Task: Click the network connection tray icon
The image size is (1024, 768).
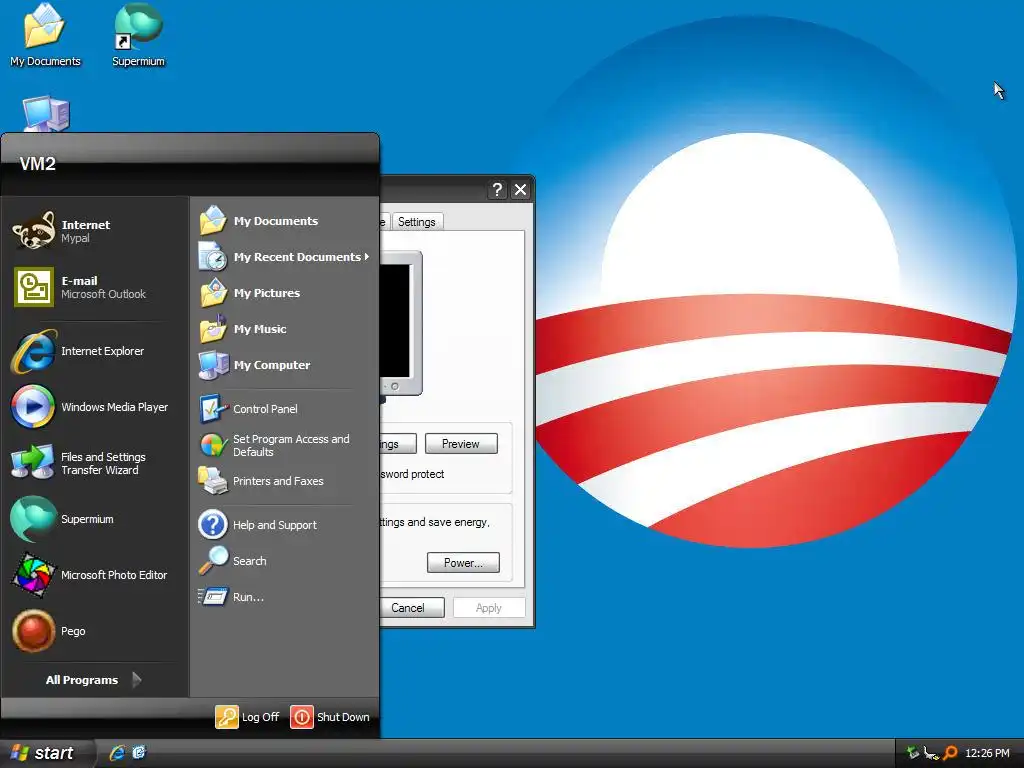Action: pos(931,753)
